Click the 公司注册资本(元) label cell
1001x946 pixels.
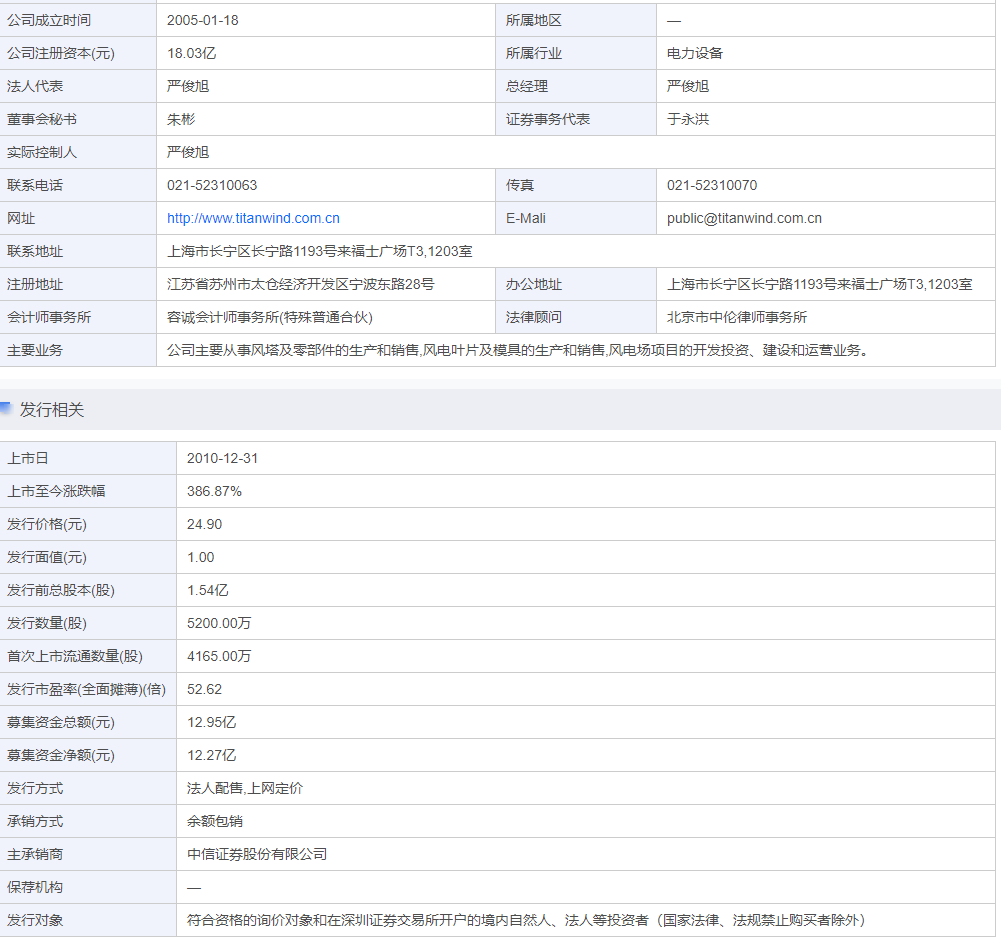[78, 54]
